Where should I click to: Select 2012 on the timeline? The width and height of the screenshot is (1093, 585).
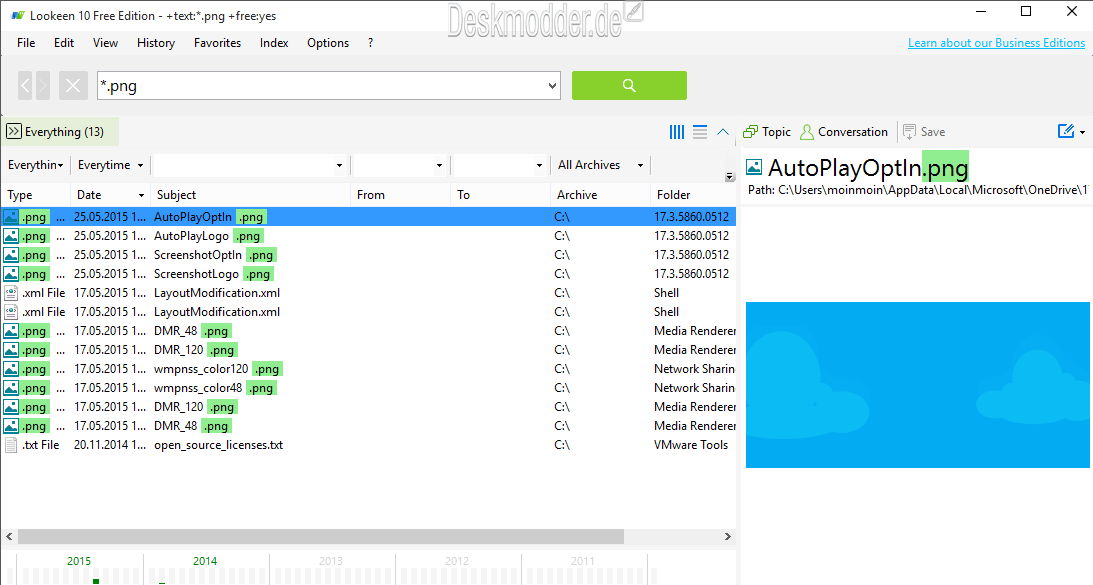tap(457, 561)
